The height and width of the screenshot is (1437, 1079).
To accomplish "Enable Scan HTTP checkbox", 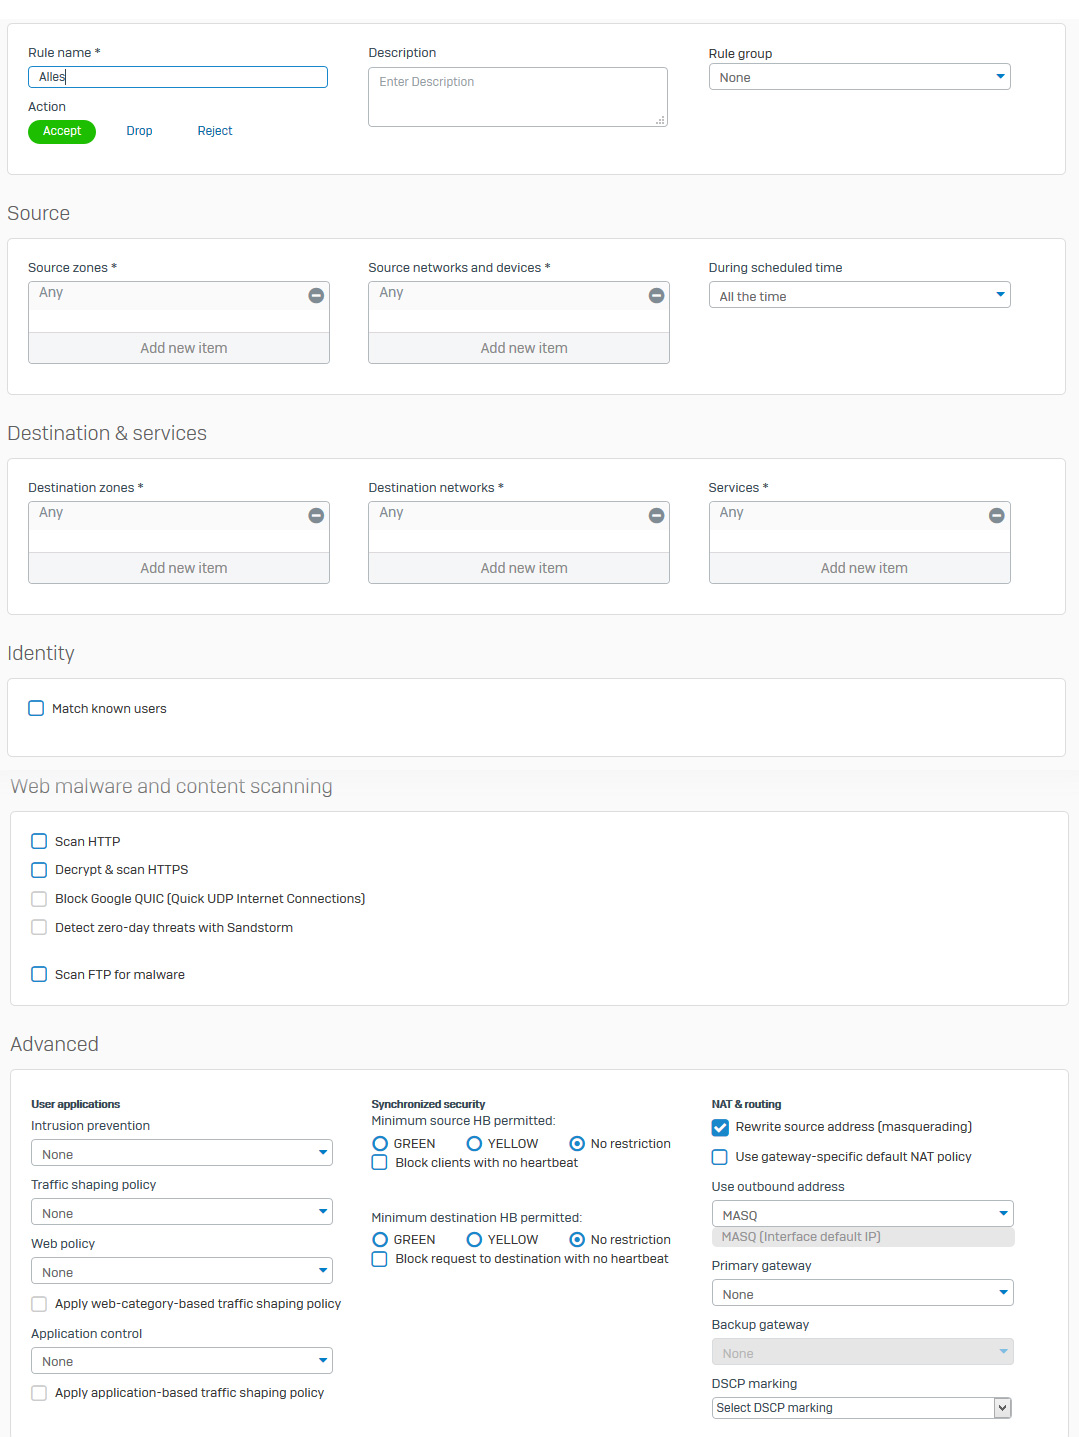I will click(39, 841).
